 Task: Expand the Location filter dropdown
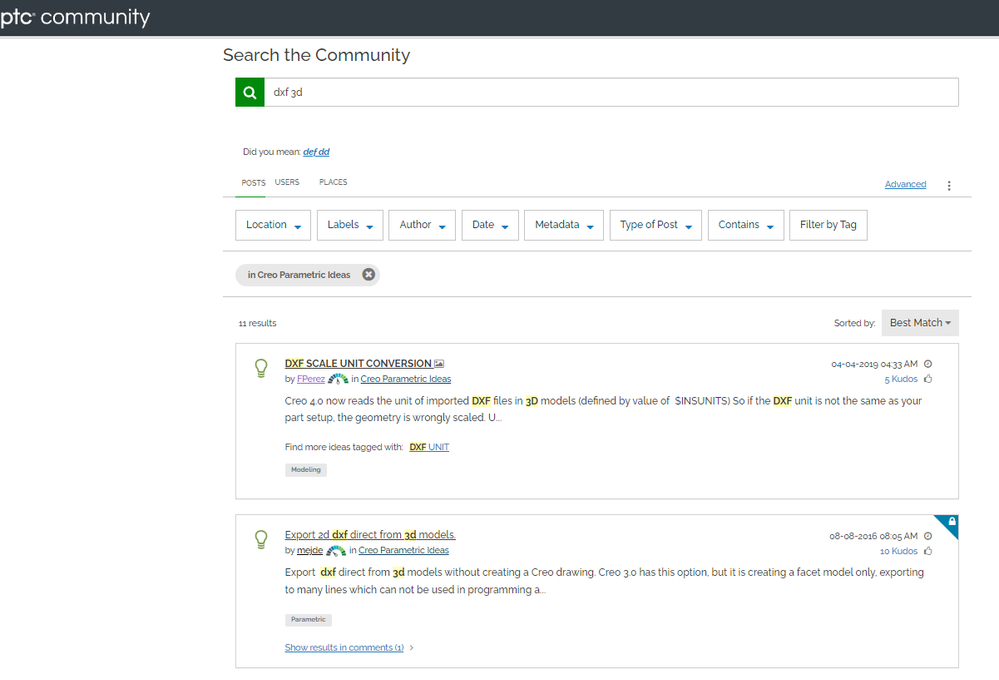(x=273, y=225)
